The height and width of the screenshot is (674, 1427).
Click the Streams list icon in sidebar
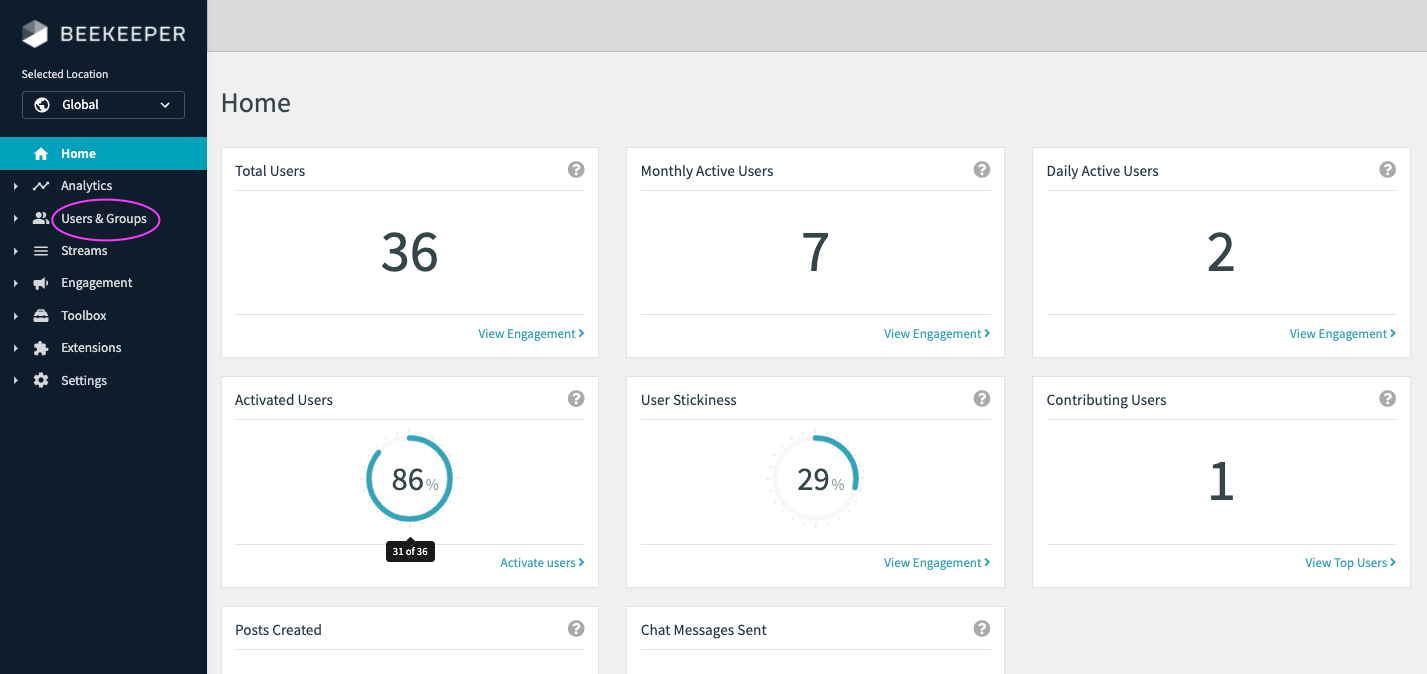pos(41,251)
